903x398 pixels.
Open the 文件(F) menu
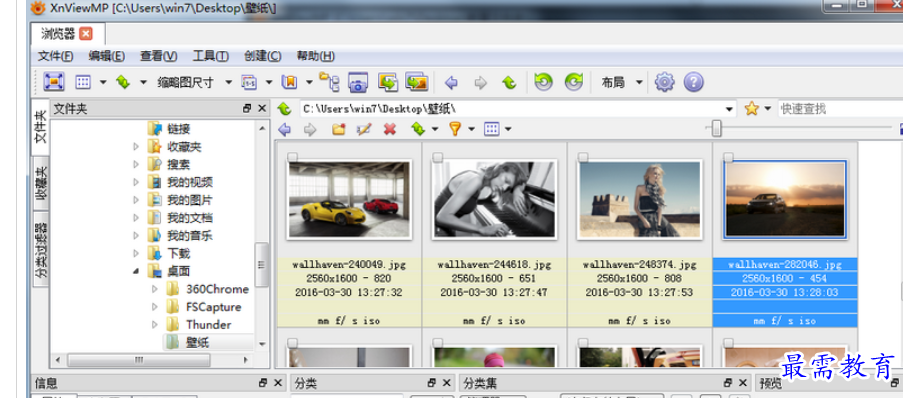[55, 56]
